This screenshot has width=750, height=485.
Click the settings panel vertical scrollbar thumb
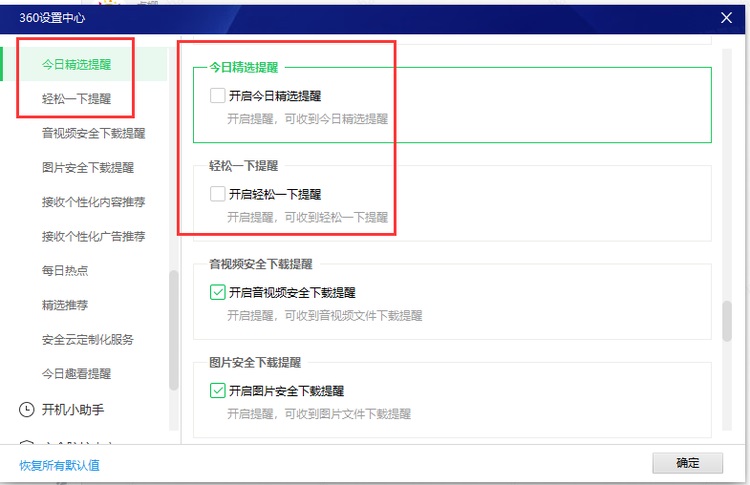(727, 320)
